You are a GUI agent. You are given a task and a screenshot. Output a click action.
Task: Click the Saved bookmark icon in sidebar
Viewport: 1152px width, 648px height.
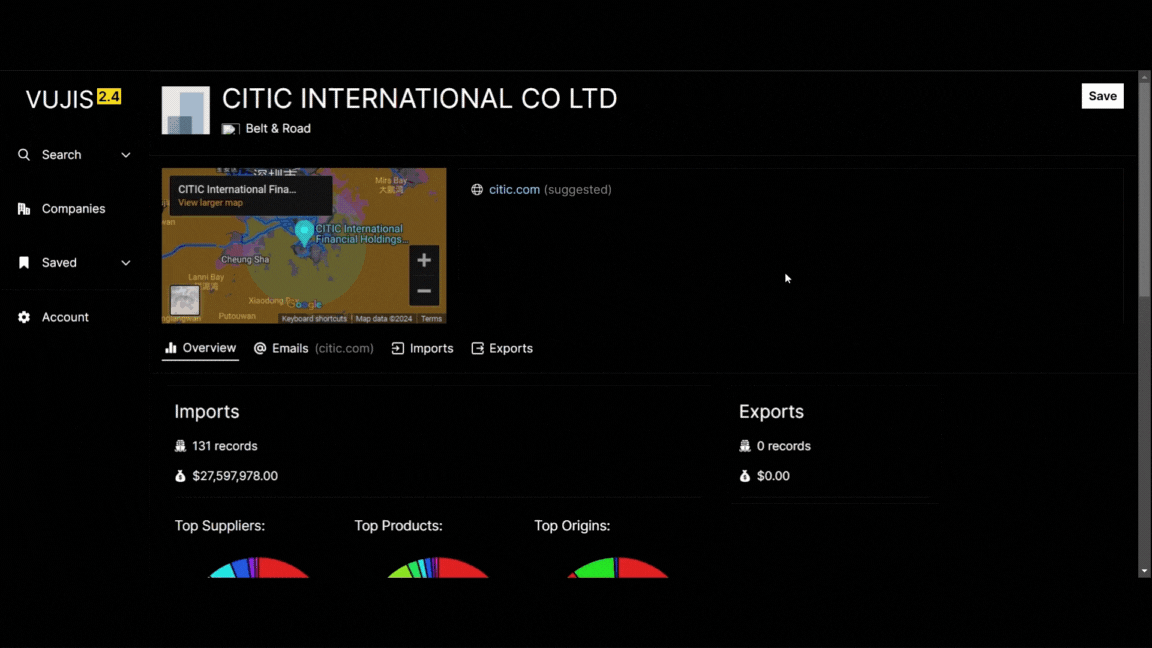coord(24,262)
